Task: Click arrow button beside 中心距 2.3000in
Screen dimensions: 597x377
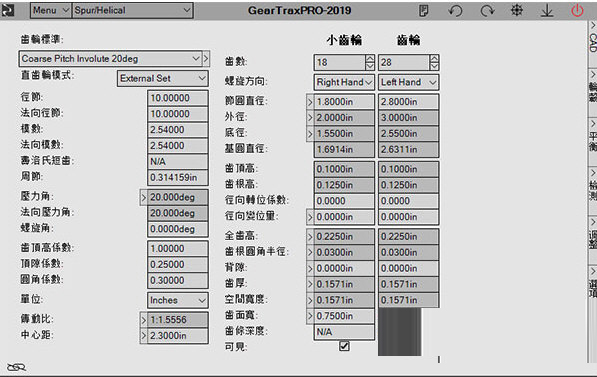Action: point(144,336)
